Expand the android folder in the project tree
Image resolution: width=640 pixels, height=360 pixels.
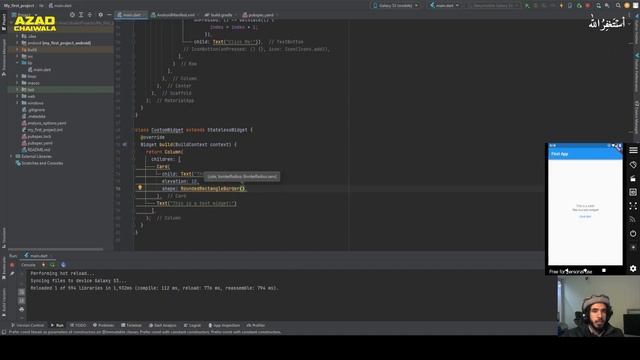click(x=17, y=43)
